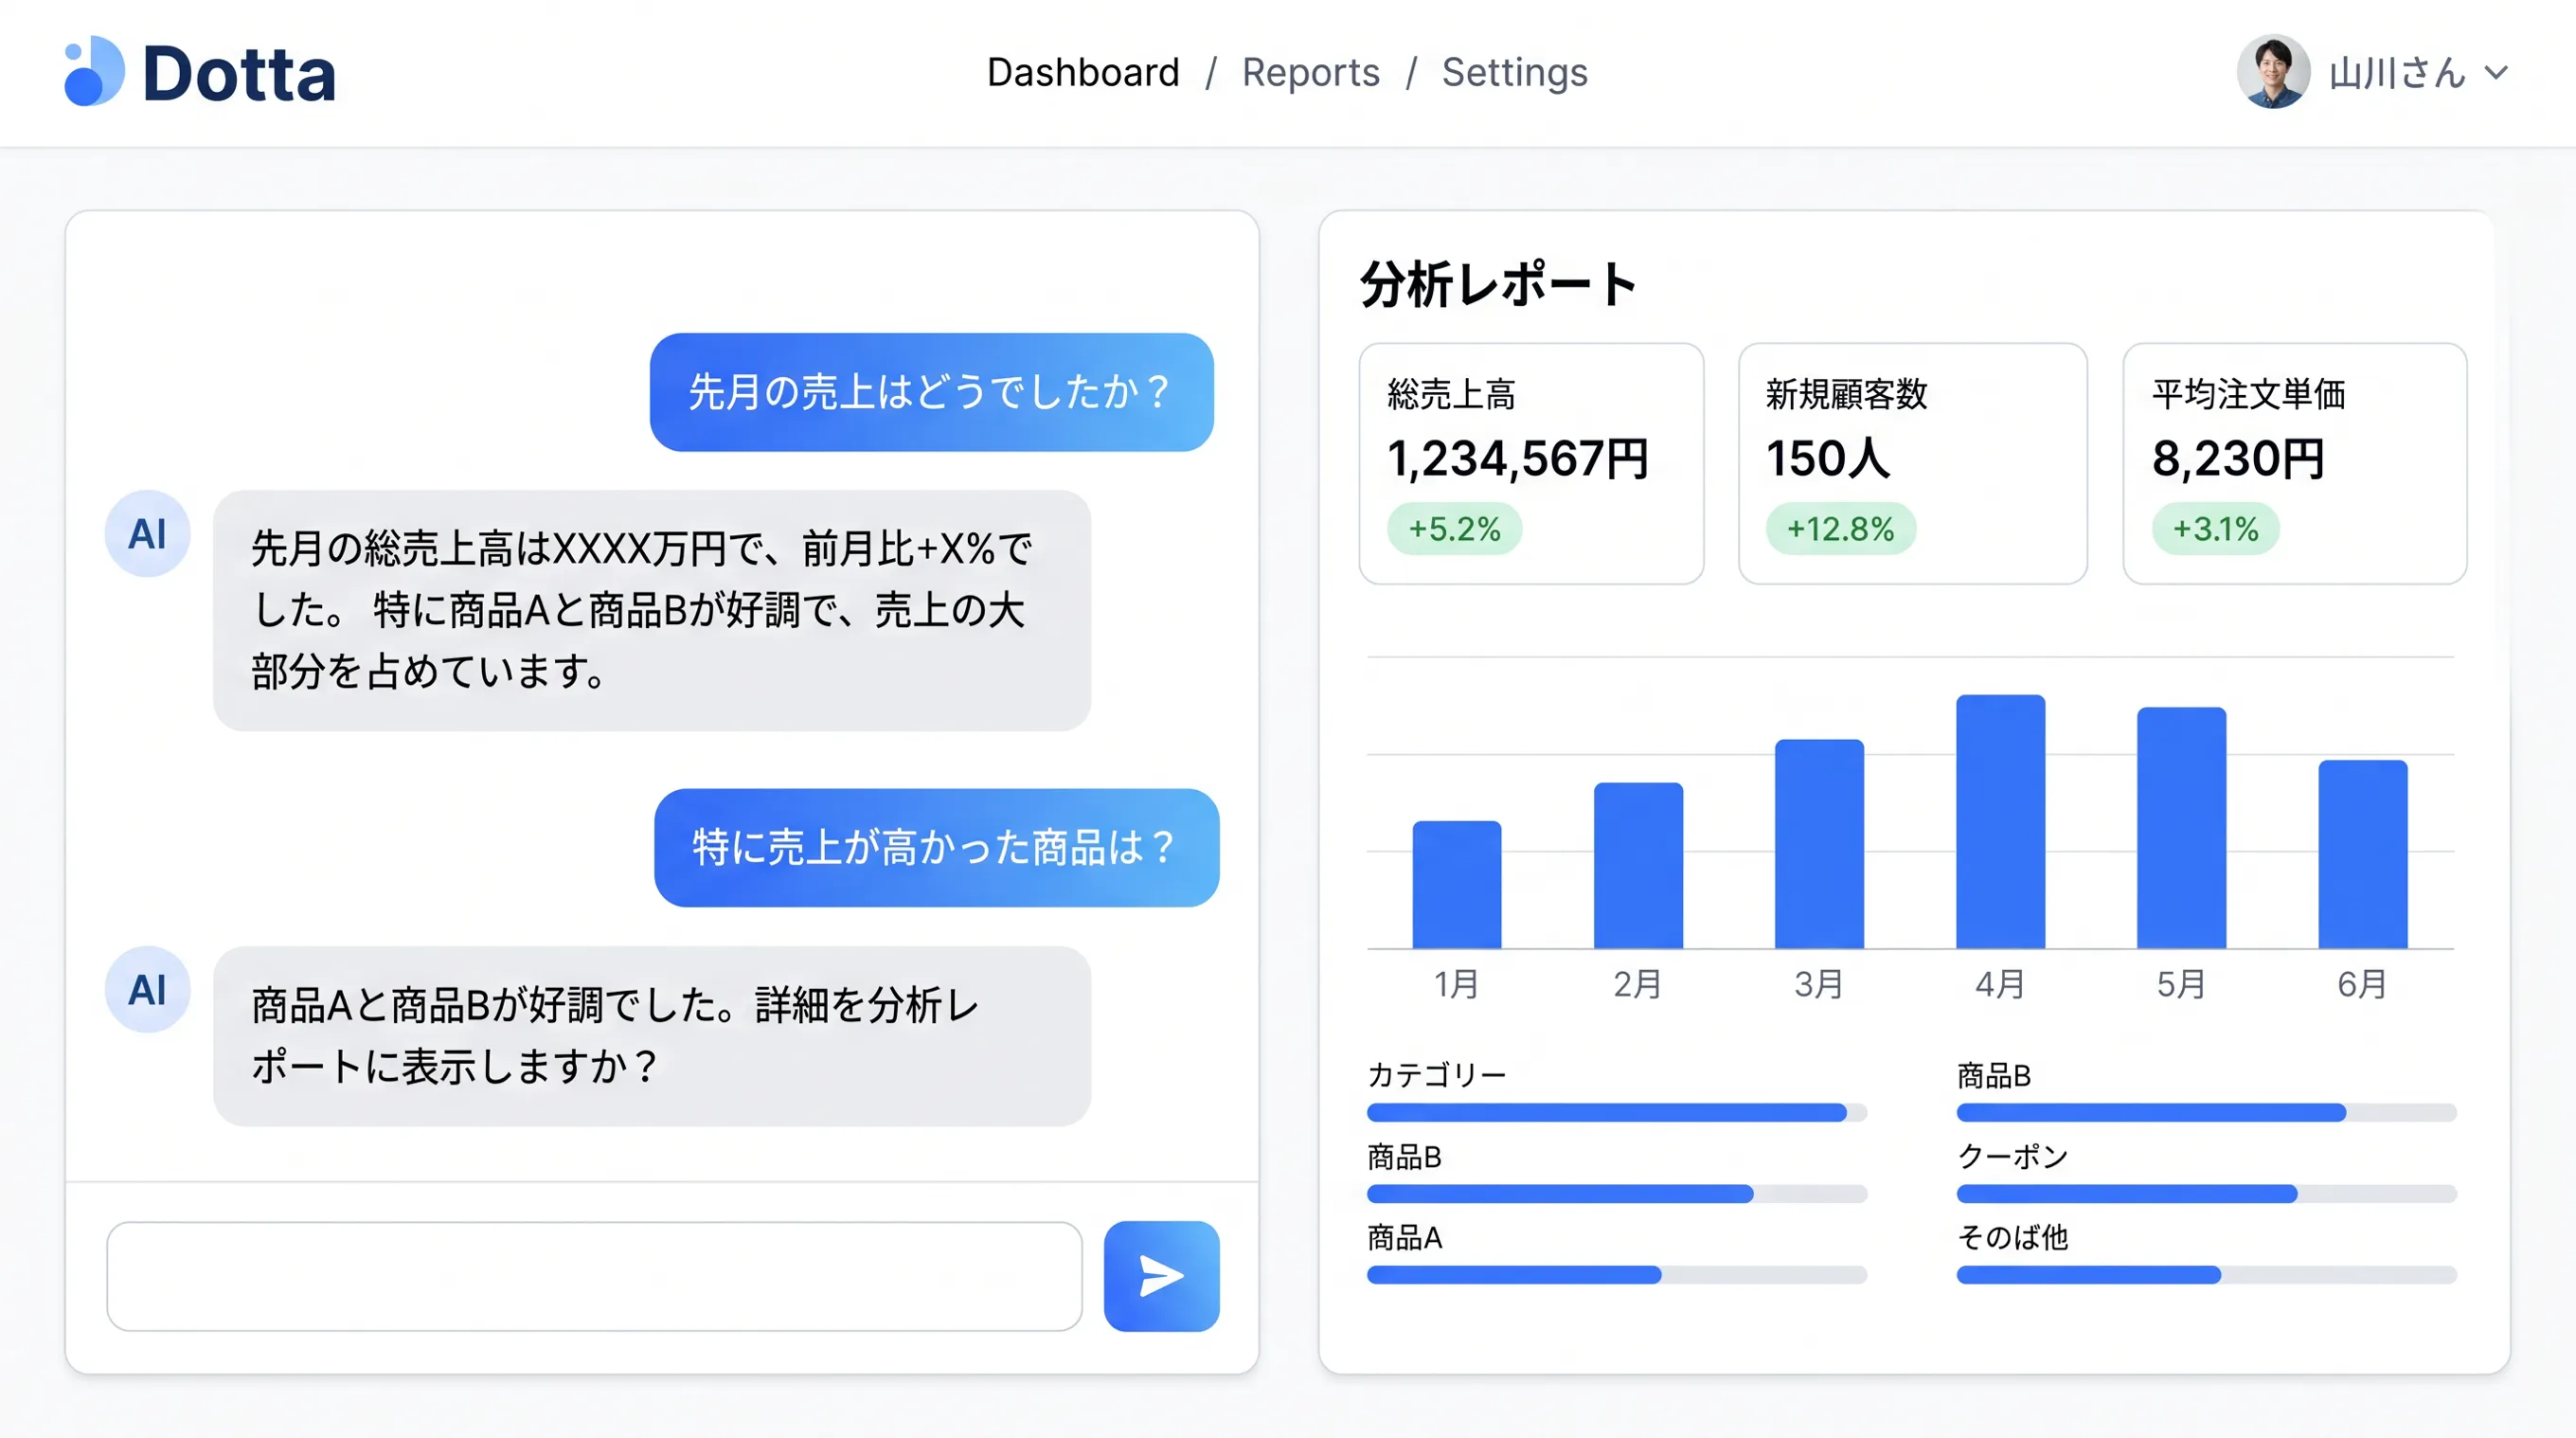Select the 6月 bar in the chart

(x=2362, y=854)
